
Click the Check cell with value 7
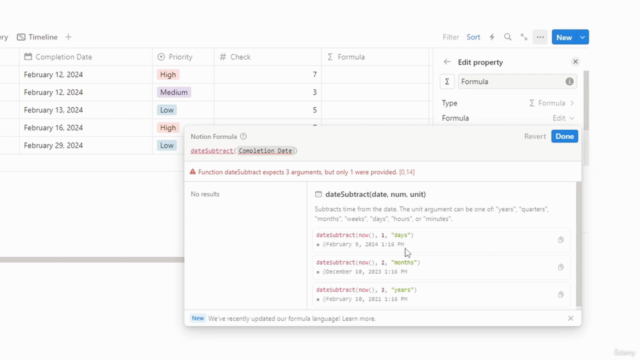coord(268,75)
